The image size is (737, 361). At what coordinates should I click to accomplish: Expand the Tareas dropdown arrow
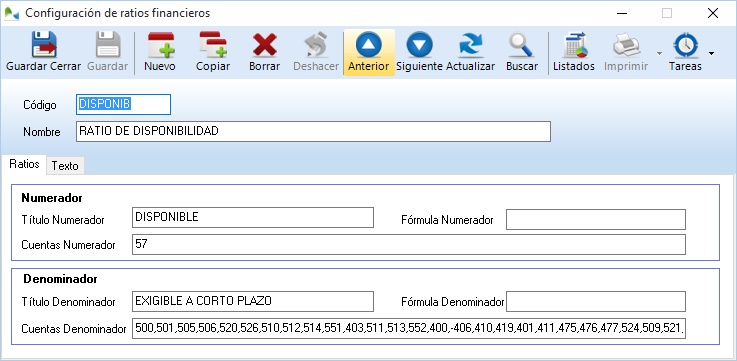tap(711, 53)
